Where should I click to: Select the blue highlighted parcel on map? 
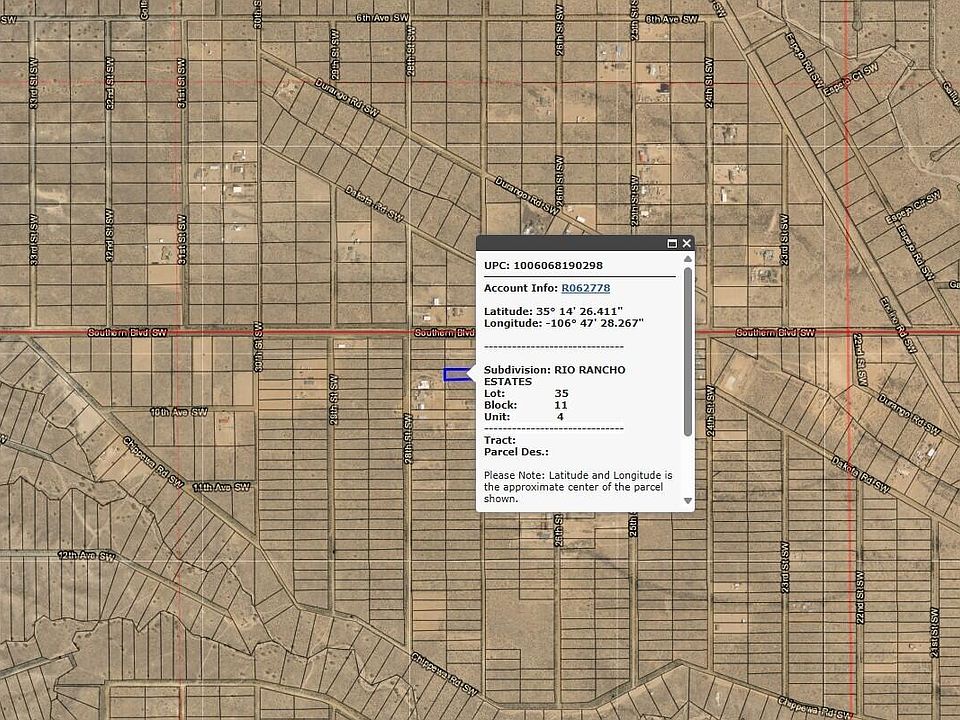coord(456,374)
